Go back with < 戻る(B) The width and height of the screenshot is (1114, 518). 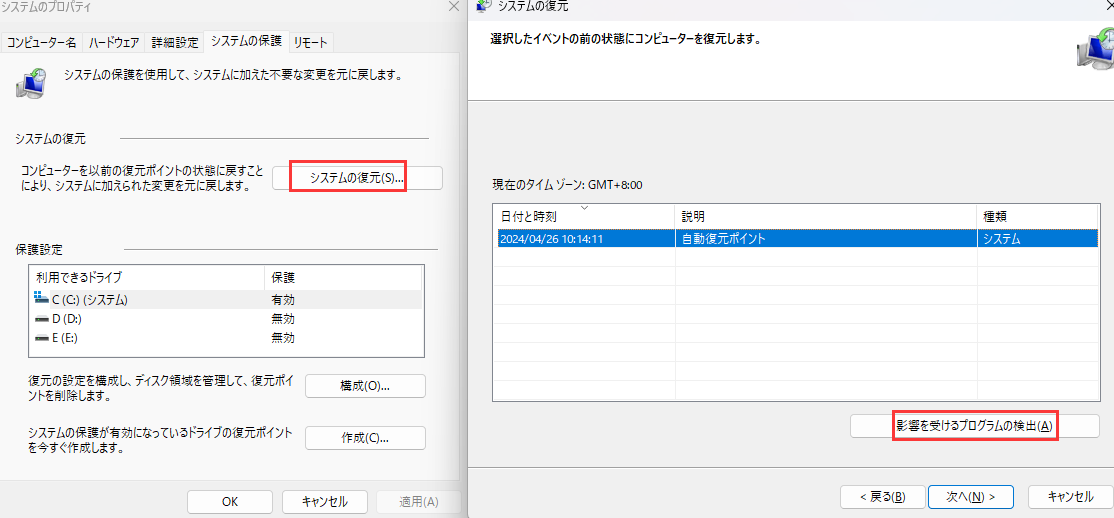point(882,497)
